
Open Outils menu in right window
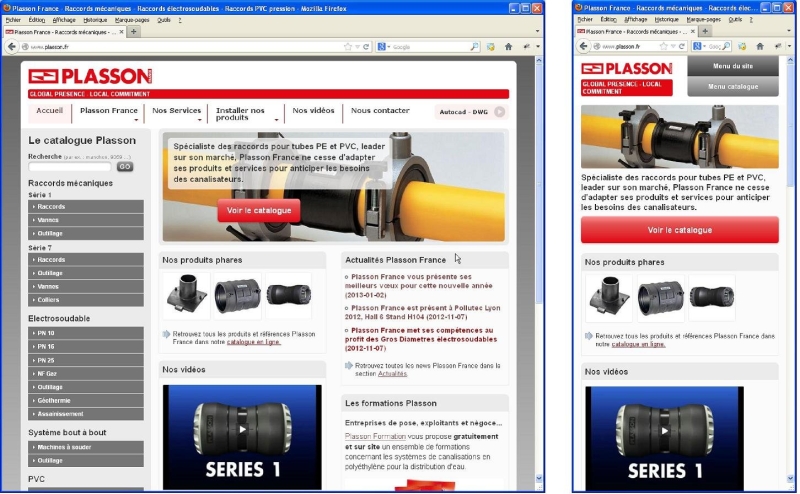(735, 19)
